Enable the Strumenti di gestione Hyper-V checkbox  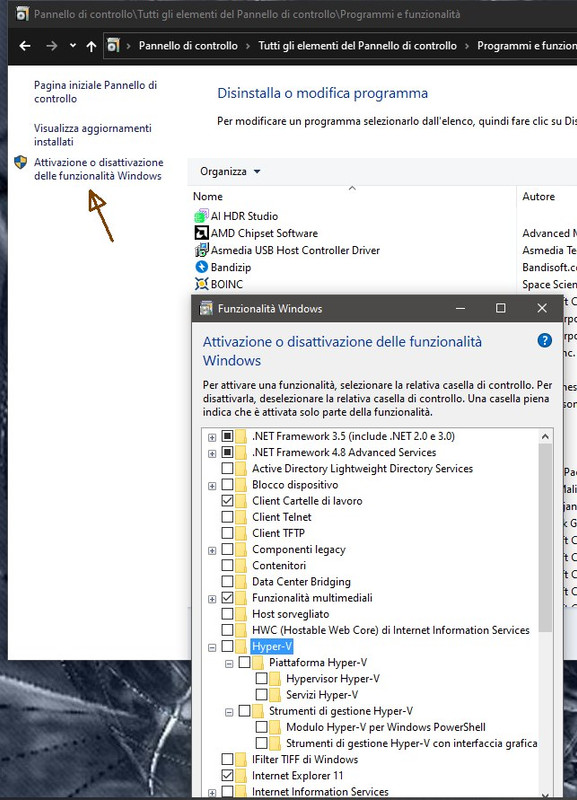(244, 711)
